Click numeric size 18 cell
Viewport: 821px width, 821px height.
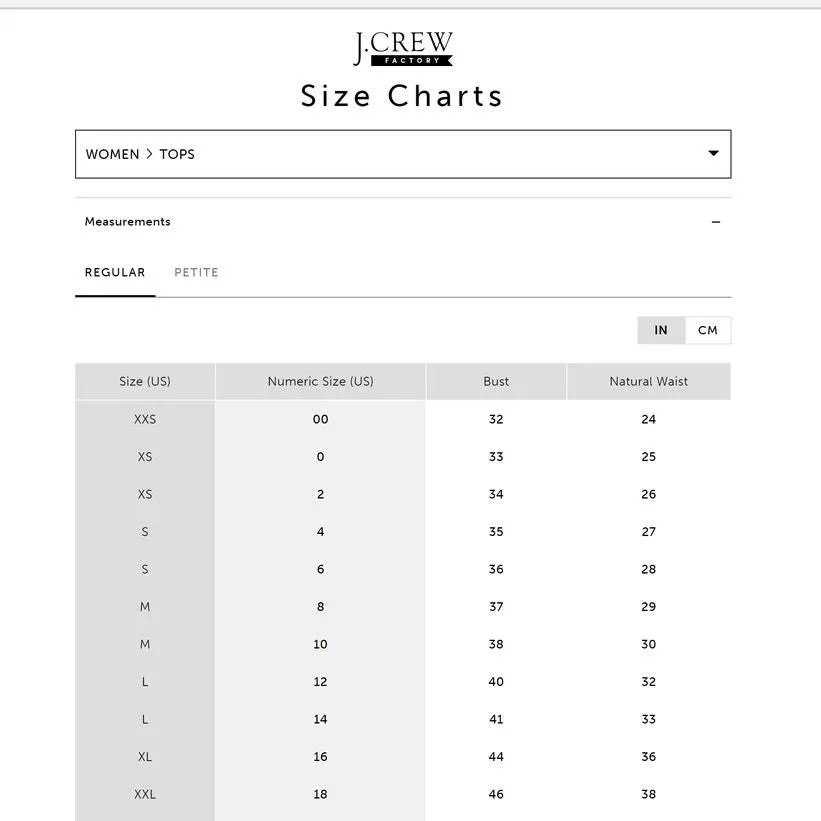320,794
